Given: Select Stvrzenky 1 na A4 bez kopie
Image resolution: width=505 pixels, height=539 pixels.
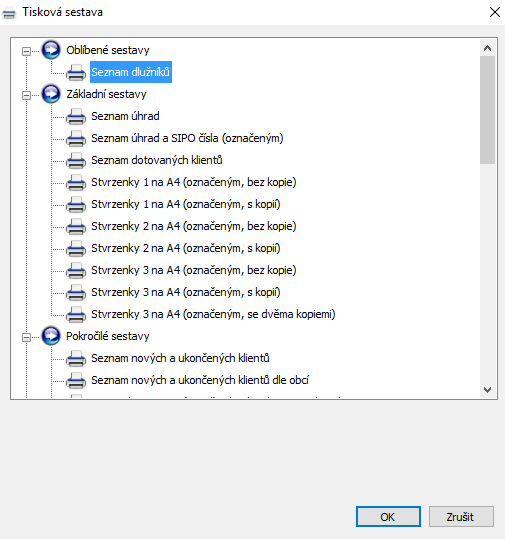Looking at the screenshot, I should point(194,182).
